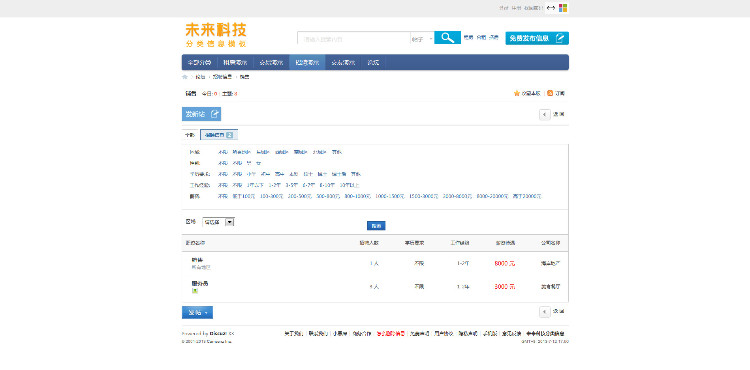Filter salary by 1000-1500元
This screenshot has height=370, width=750.
[x=390, y=196]
